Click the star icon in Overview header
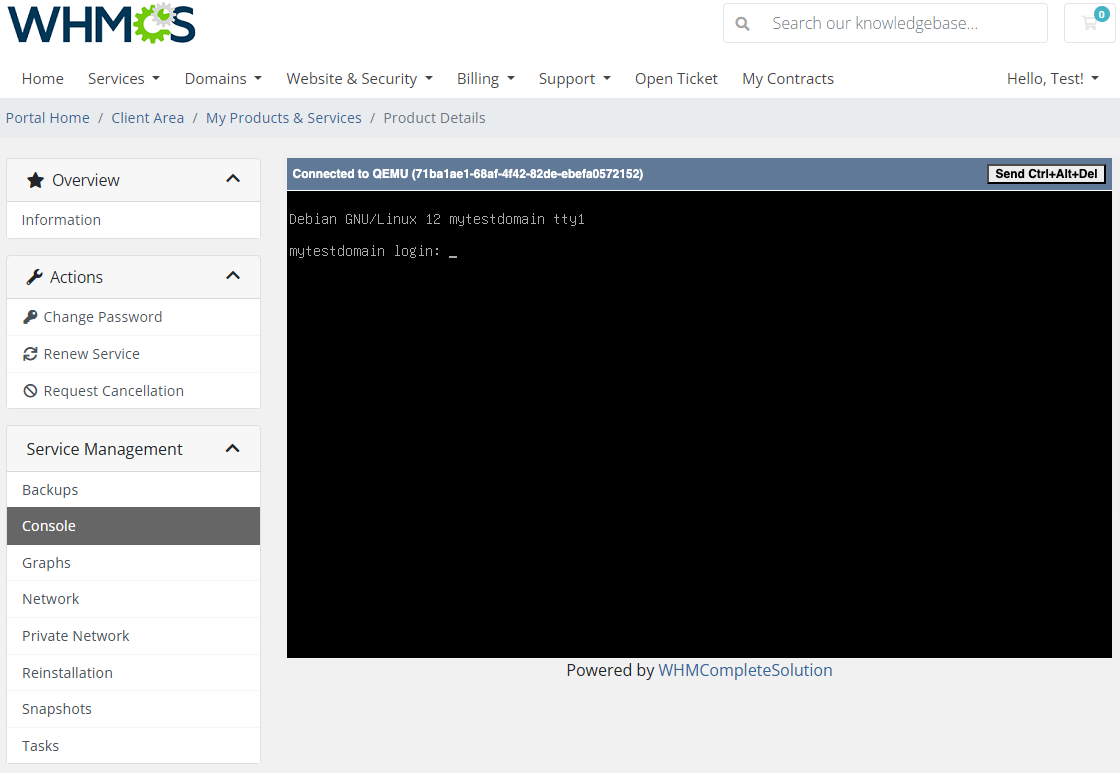1120x773 pixels. (x=35, y=180)
